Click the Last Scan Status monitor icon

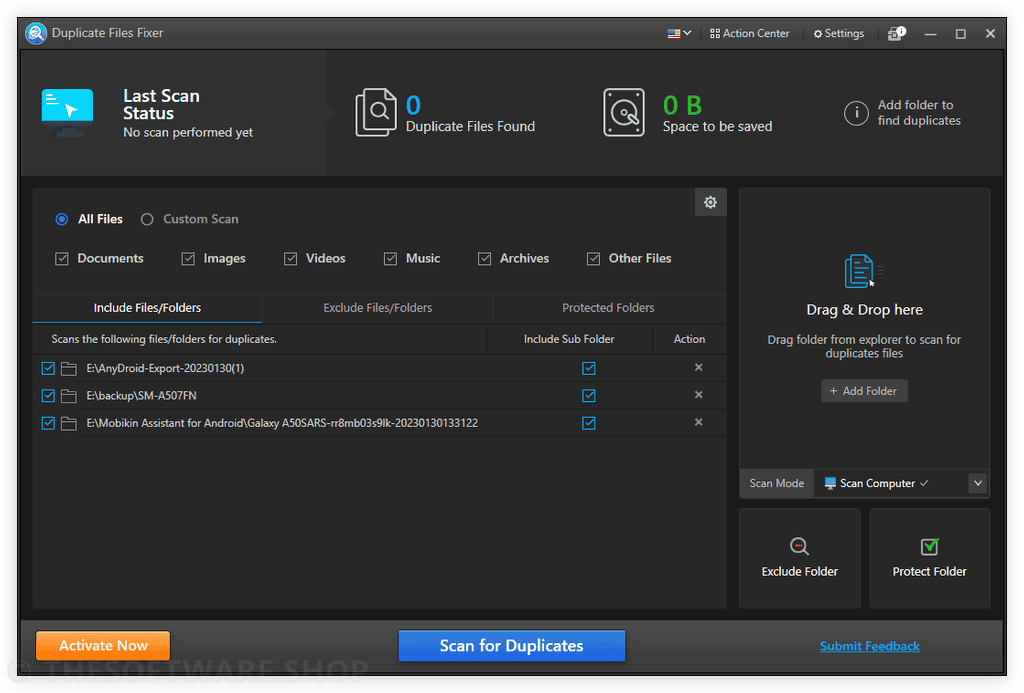click(x=67, y=112)
